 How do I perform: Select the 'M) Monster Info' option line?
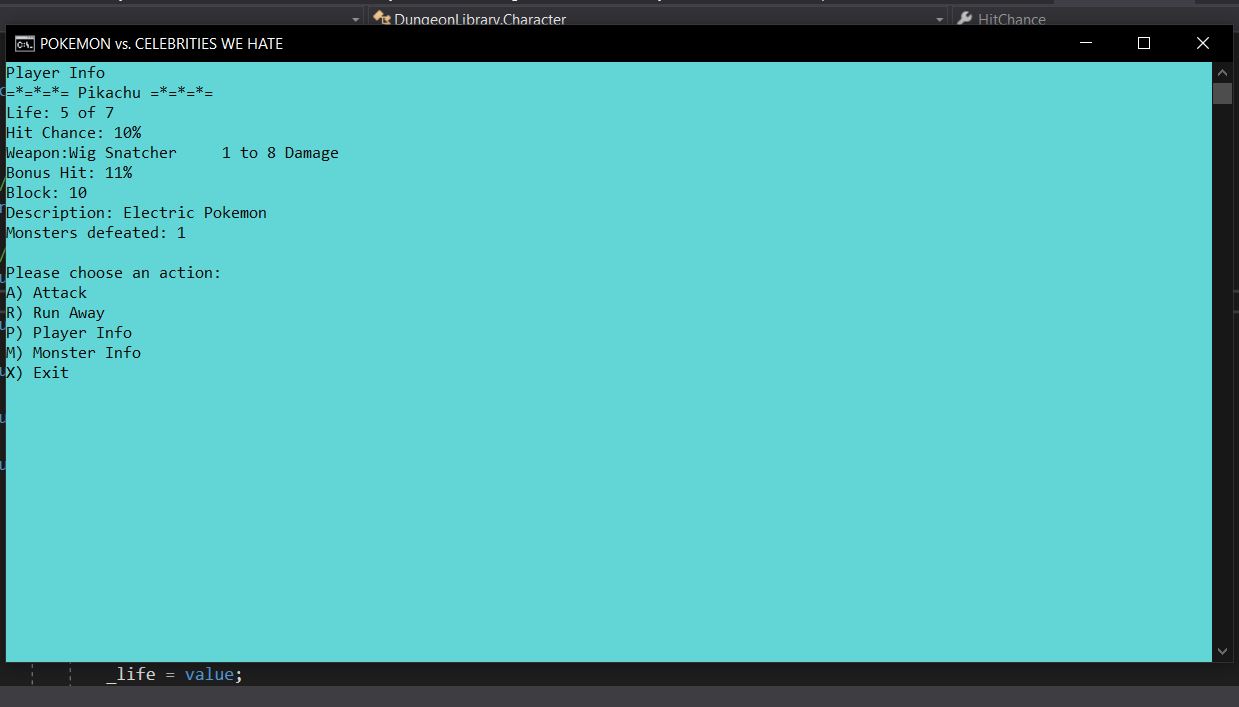pos(74,353)
